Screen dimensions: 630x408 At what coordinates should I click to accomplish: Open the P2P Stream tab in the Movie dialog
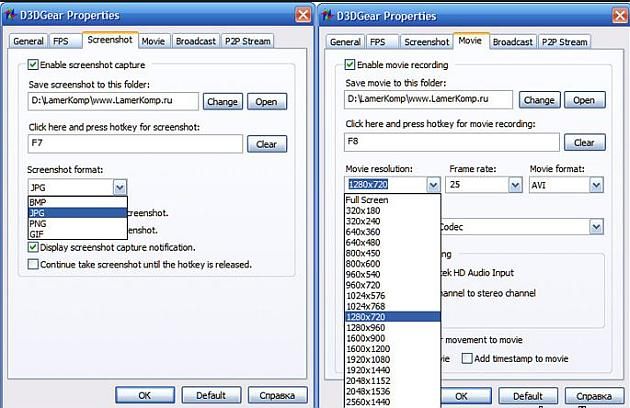click(x=564, y=41)
